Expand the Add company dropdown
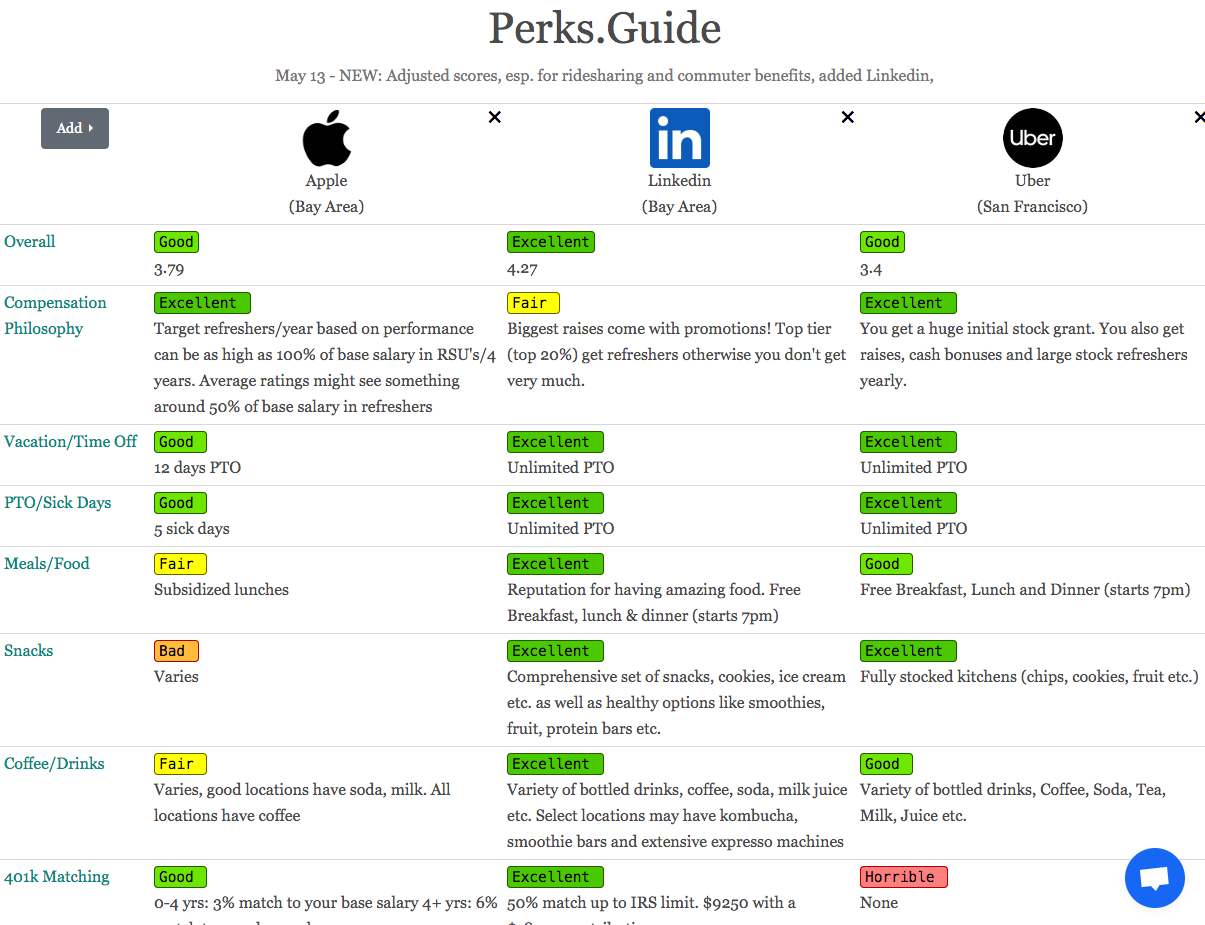The width and height of the screenshot is (1205, 925). (x=74, y=128)
